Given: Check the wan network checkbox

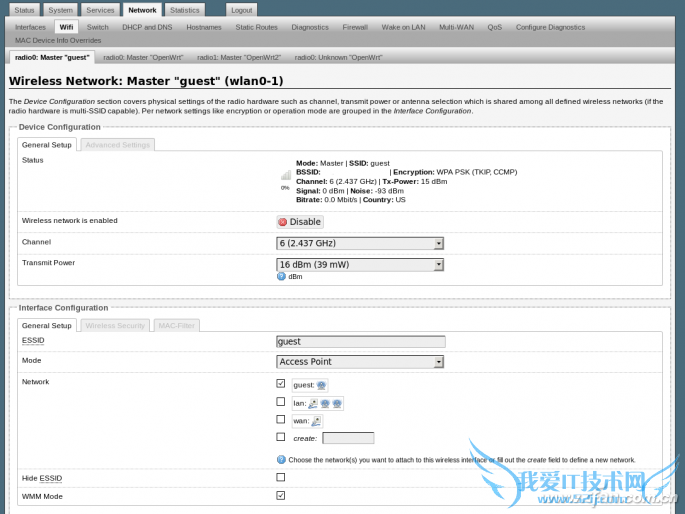Looking at the screenshot, I should [280, 419].
